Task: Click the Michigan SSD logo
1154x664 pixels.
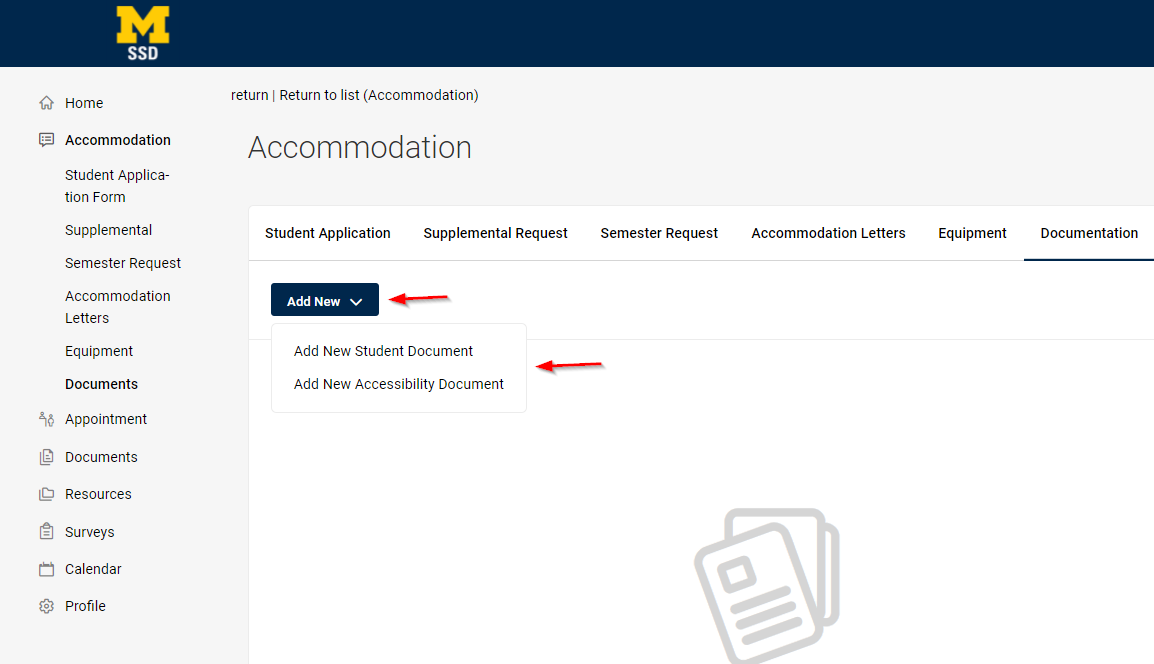Action: pos(143,33)
